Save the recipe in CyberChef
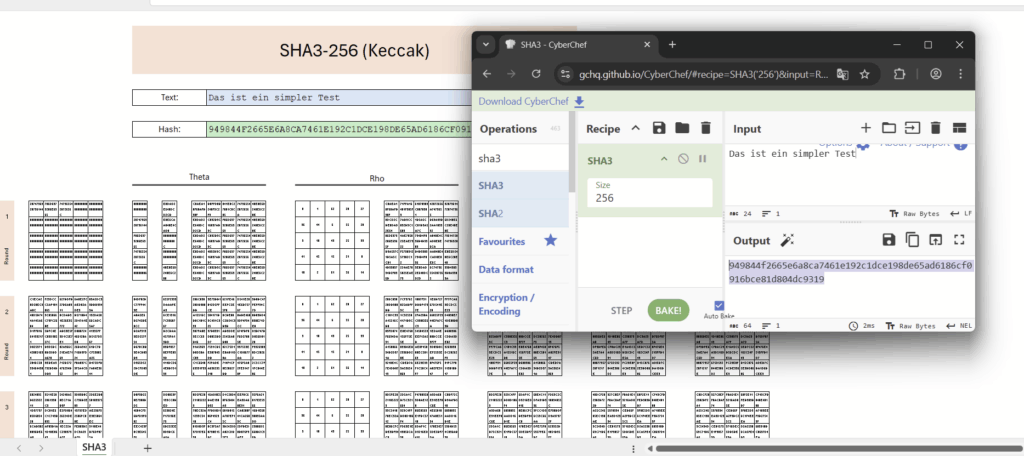Screen dimensions: 1024x456 [x=659, y=128]
